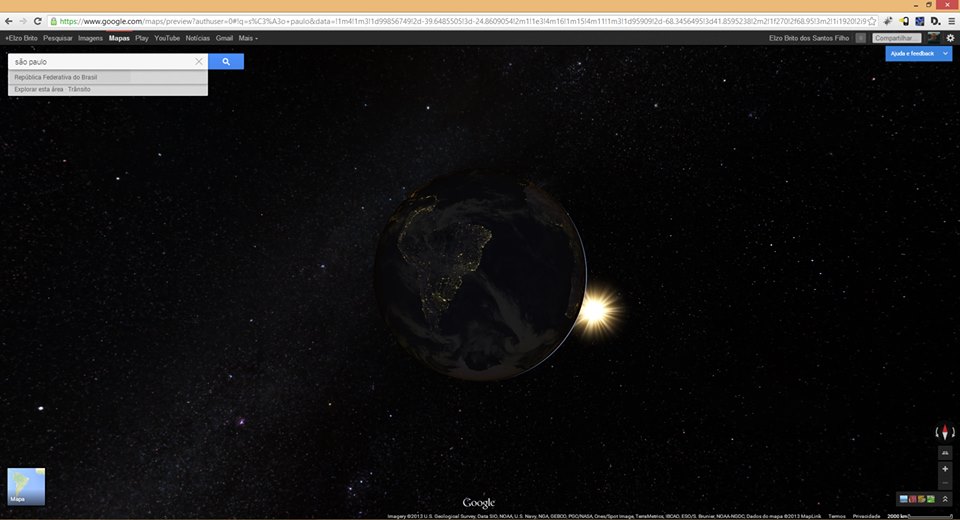Viewport: 960px width, 520px height.
Task: Click Explorar esta área link
Action: click(38, 89)
